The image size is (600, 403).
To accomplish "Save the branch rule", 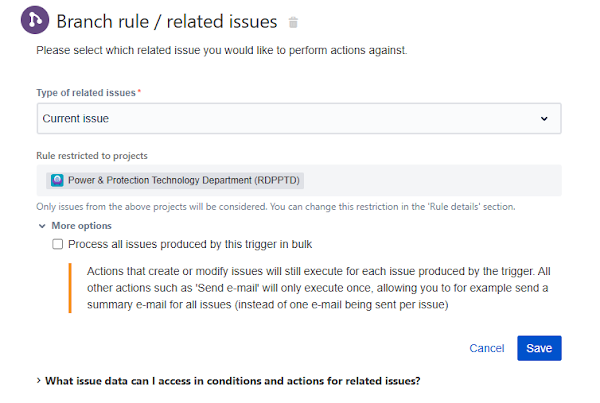I will (x=539, y=348).
